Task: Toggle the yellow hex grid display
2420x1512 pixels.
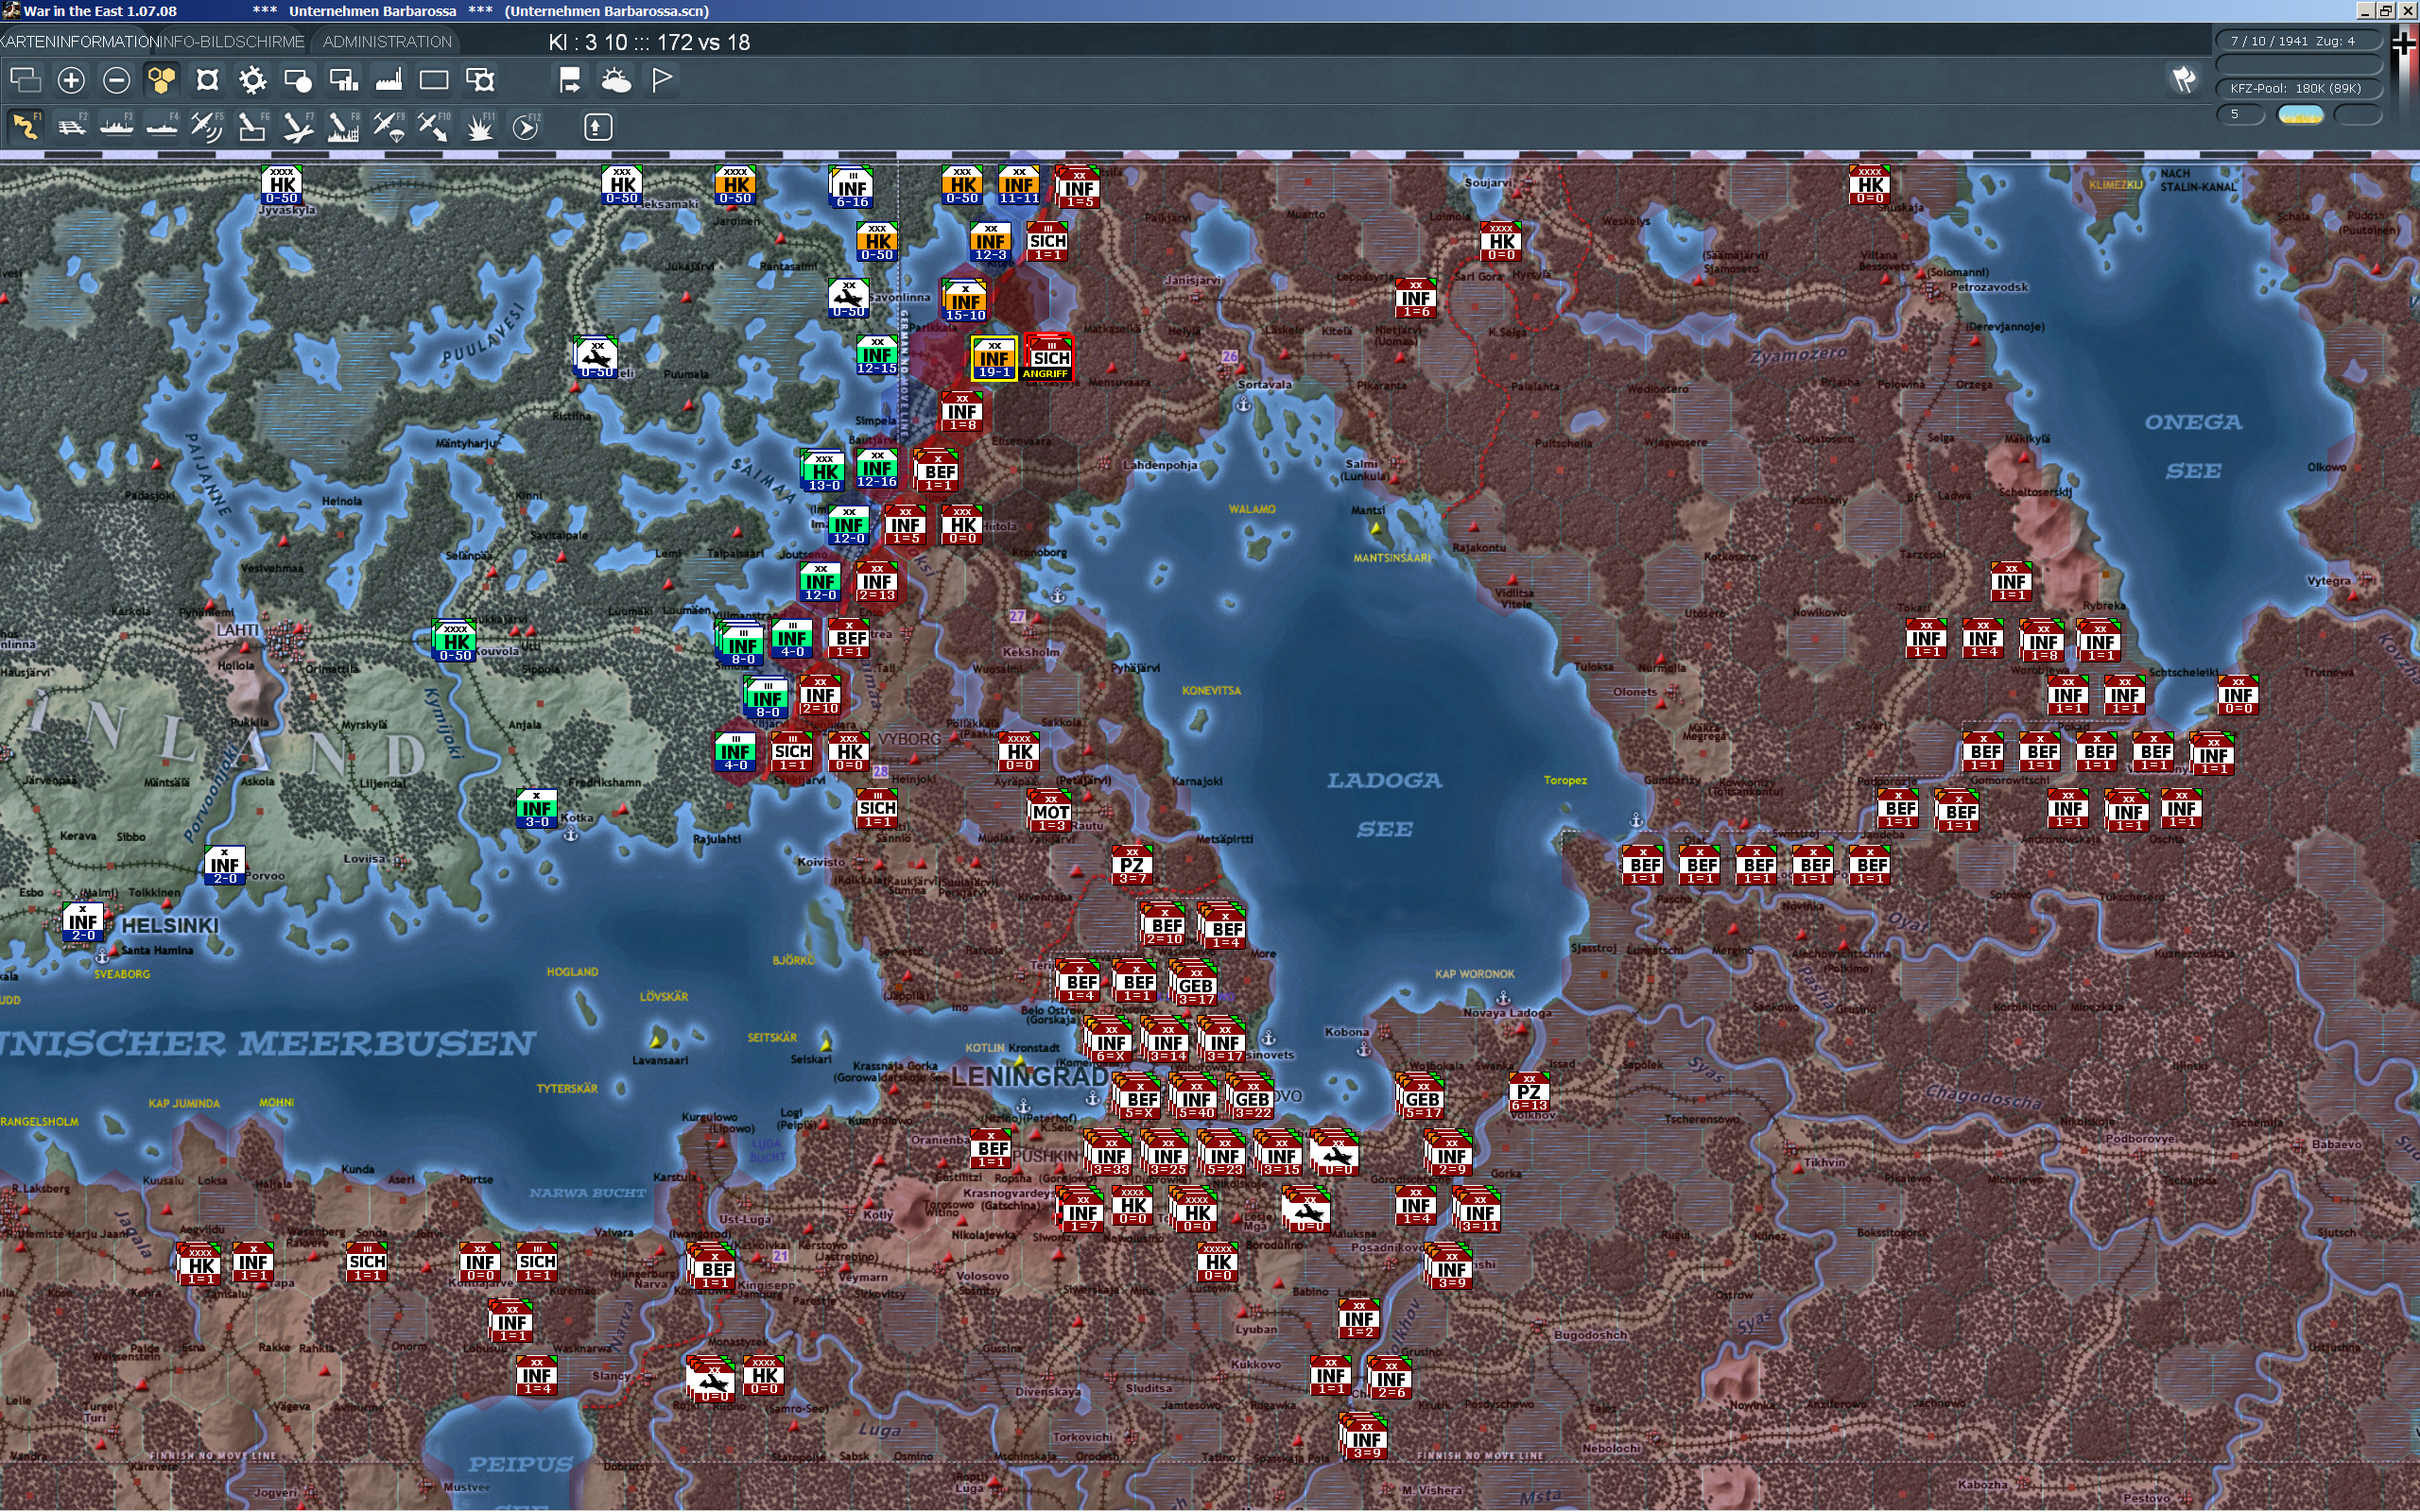Action: (161, 80)
